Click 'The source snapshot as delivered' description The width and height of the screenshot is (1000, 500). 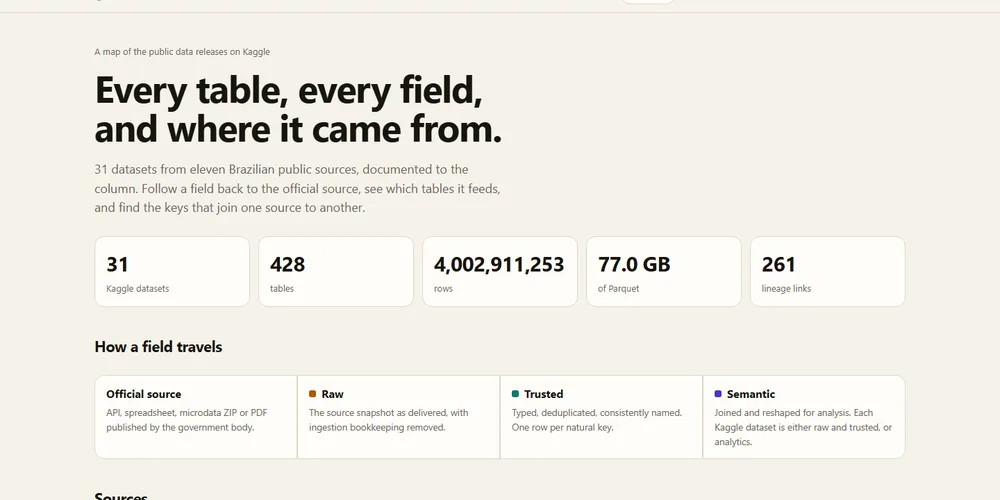[x=389, y=420]
